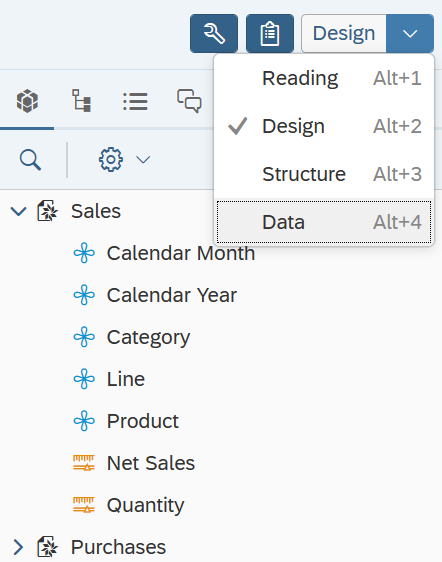Open the list view tab icon

click(x=135, y=101)
